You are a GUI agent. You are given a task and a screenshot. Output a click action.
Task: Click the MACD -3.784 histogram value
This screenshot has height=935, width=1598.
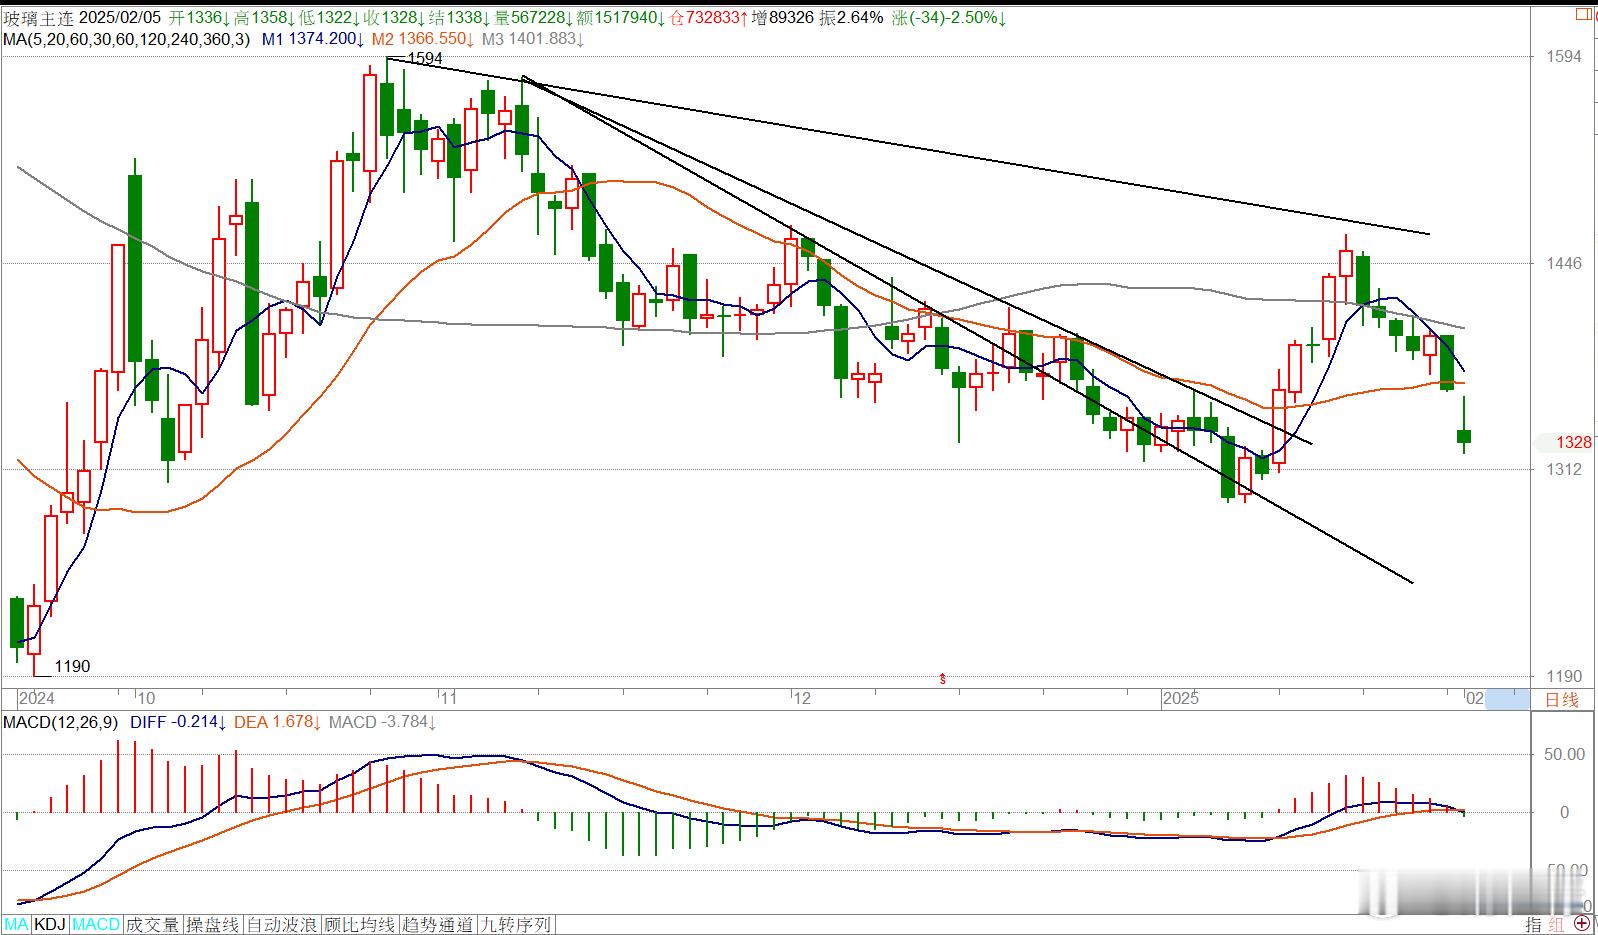383,721
